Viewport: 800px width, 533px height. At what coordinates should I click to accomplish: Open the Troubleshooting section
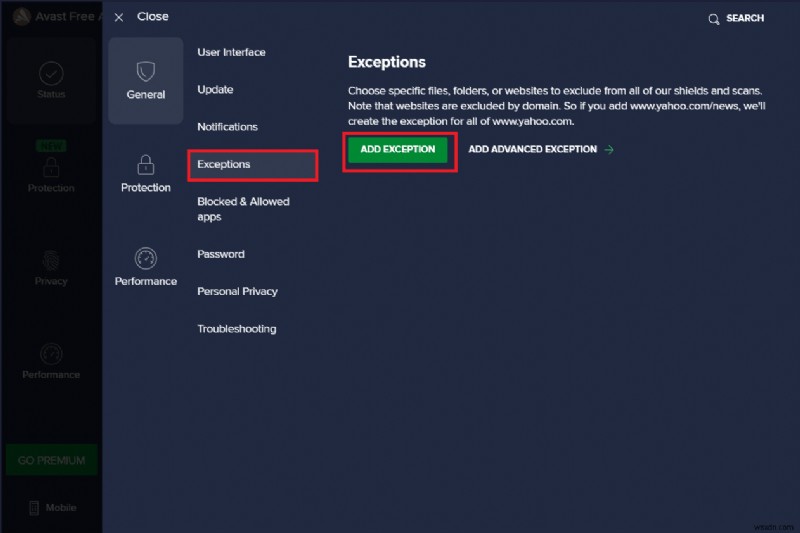point(236,329)
